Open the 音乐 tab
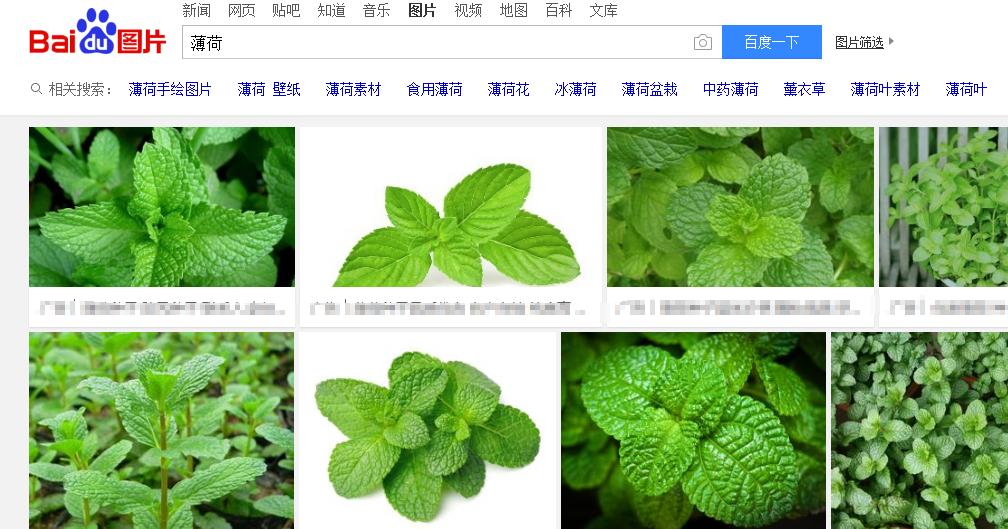 coord(377,10)
